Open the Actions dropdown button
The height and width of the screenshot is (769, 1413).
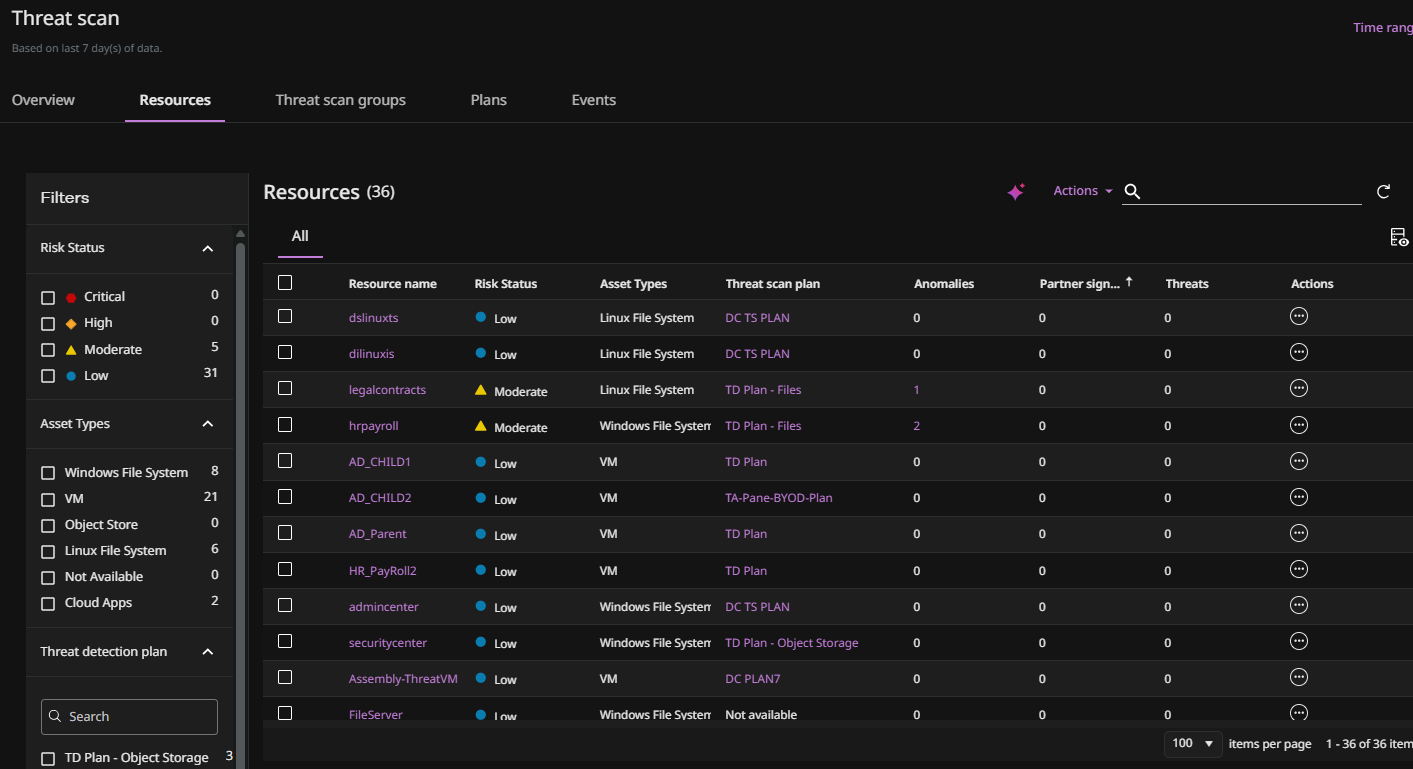pos(1082,191)
